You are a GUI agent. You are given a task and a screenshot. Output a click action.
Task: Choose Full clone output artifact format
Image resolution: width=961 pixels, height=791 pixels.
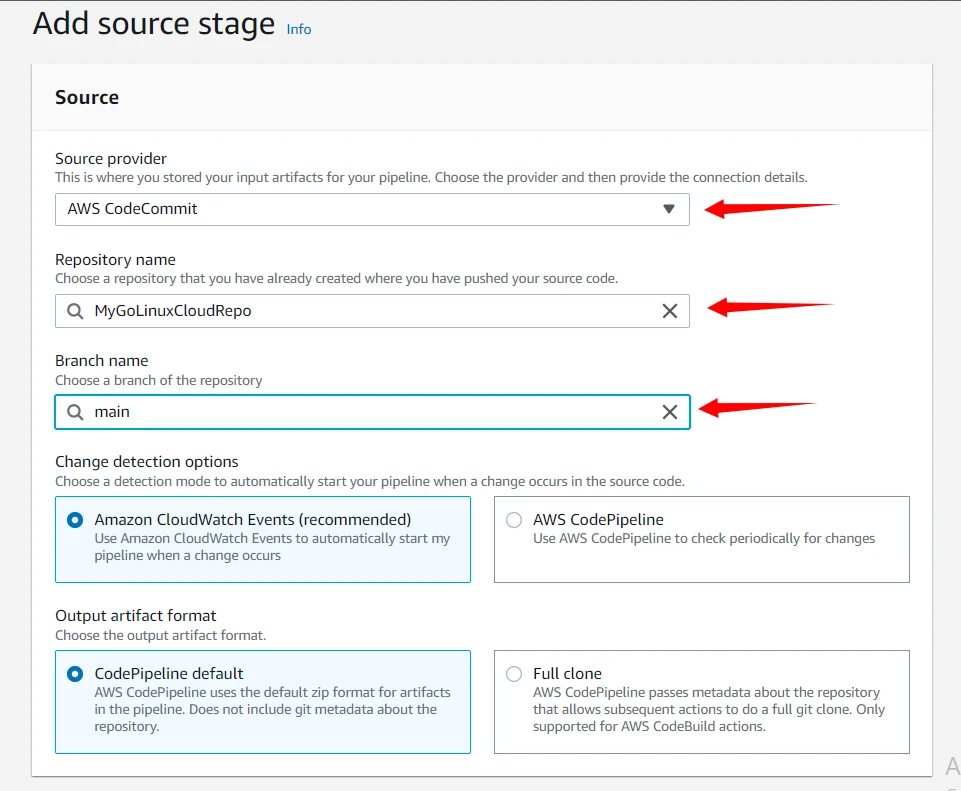(514, 674)
